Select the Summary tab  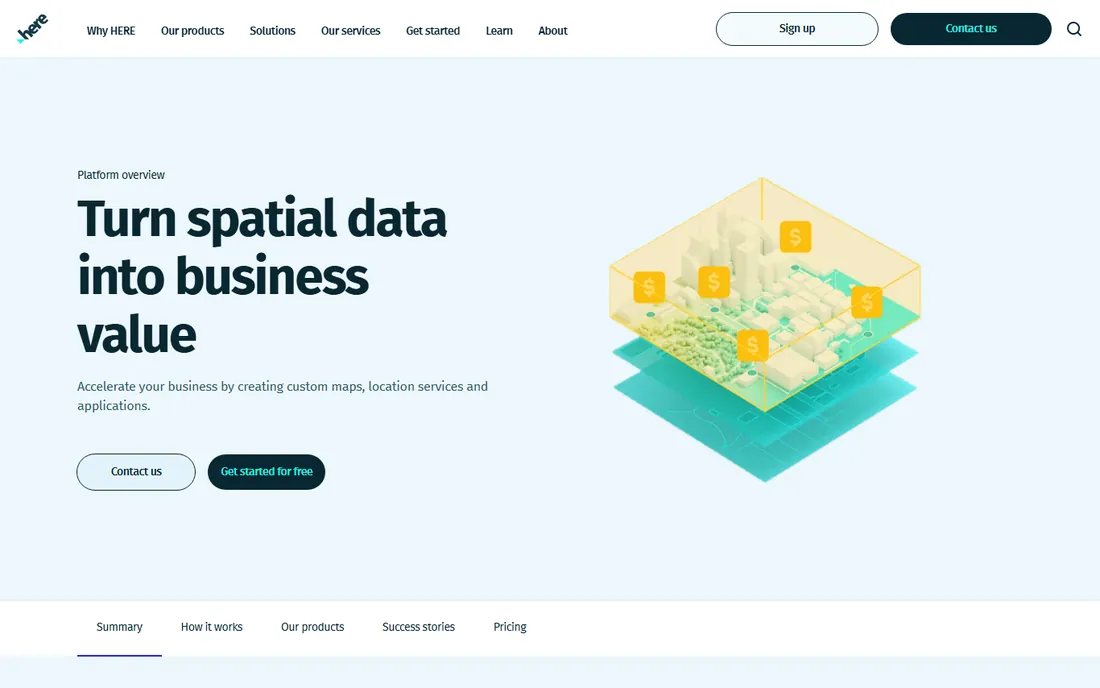119,628
